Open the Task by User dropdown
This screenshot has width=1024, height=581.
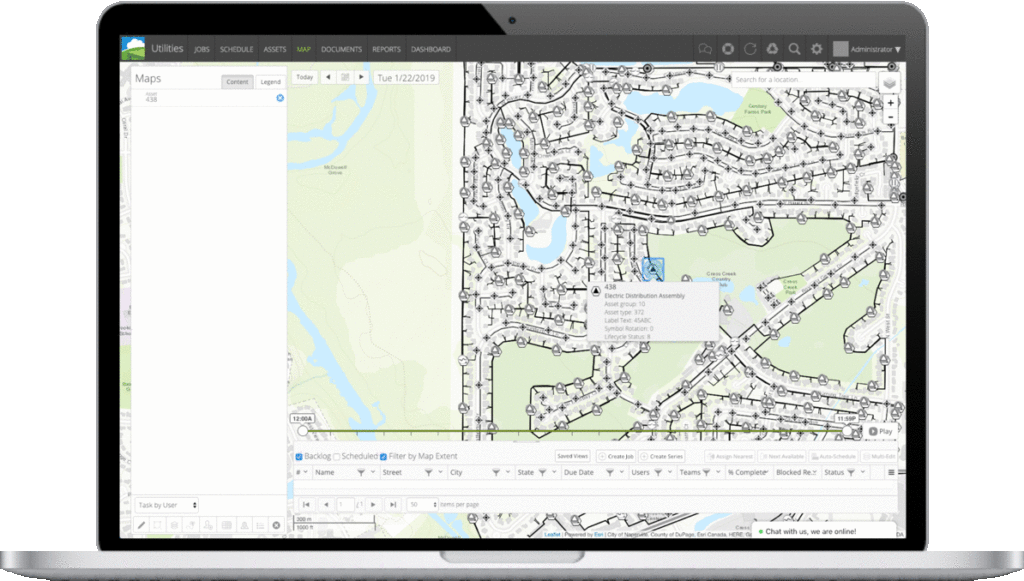[x=167, y=505]
